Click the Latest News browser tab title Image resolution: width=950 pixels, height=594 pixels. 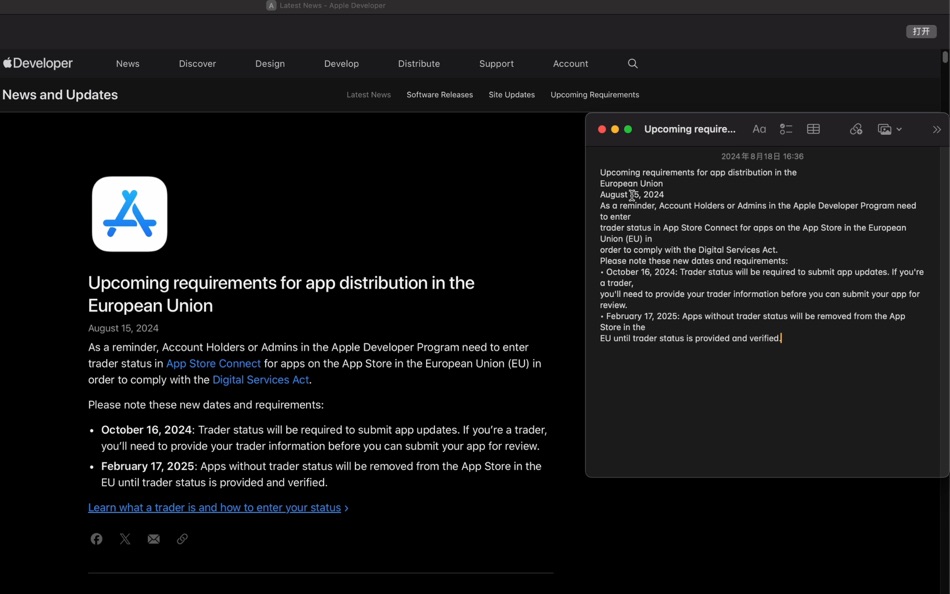[x=333, y=5]
